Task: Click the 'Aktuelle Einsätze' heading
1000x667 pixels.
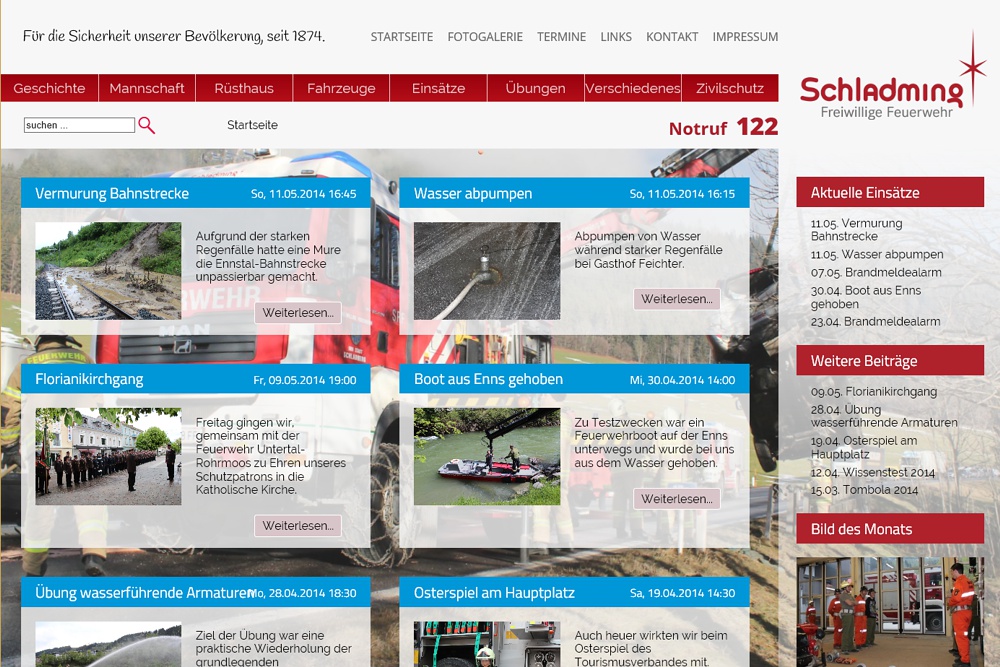Action: [865, 193]
